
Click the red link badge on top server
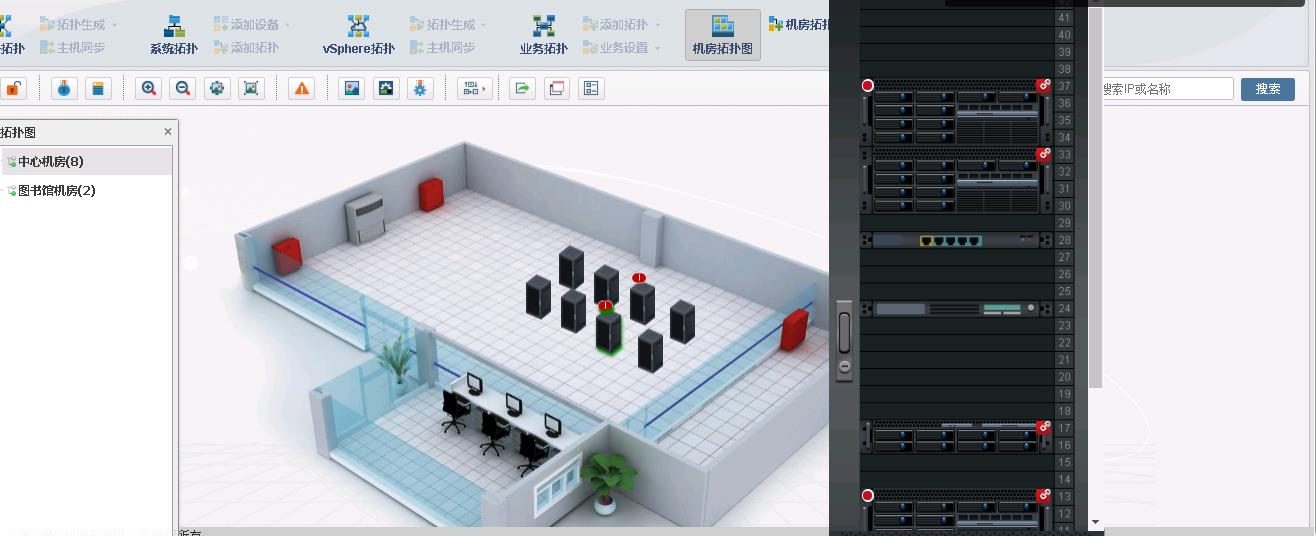point(1043,86)
